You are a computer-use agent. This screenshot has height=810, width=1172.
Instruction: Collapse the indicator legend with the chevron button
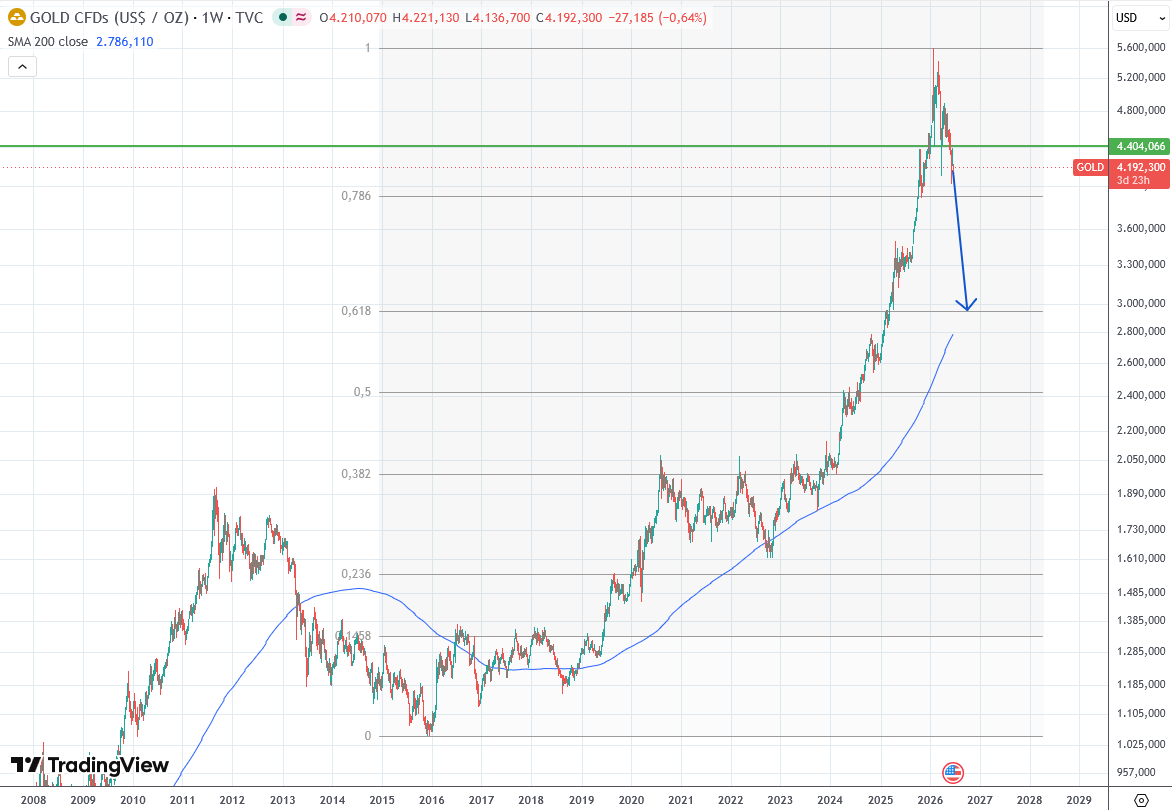22,67
